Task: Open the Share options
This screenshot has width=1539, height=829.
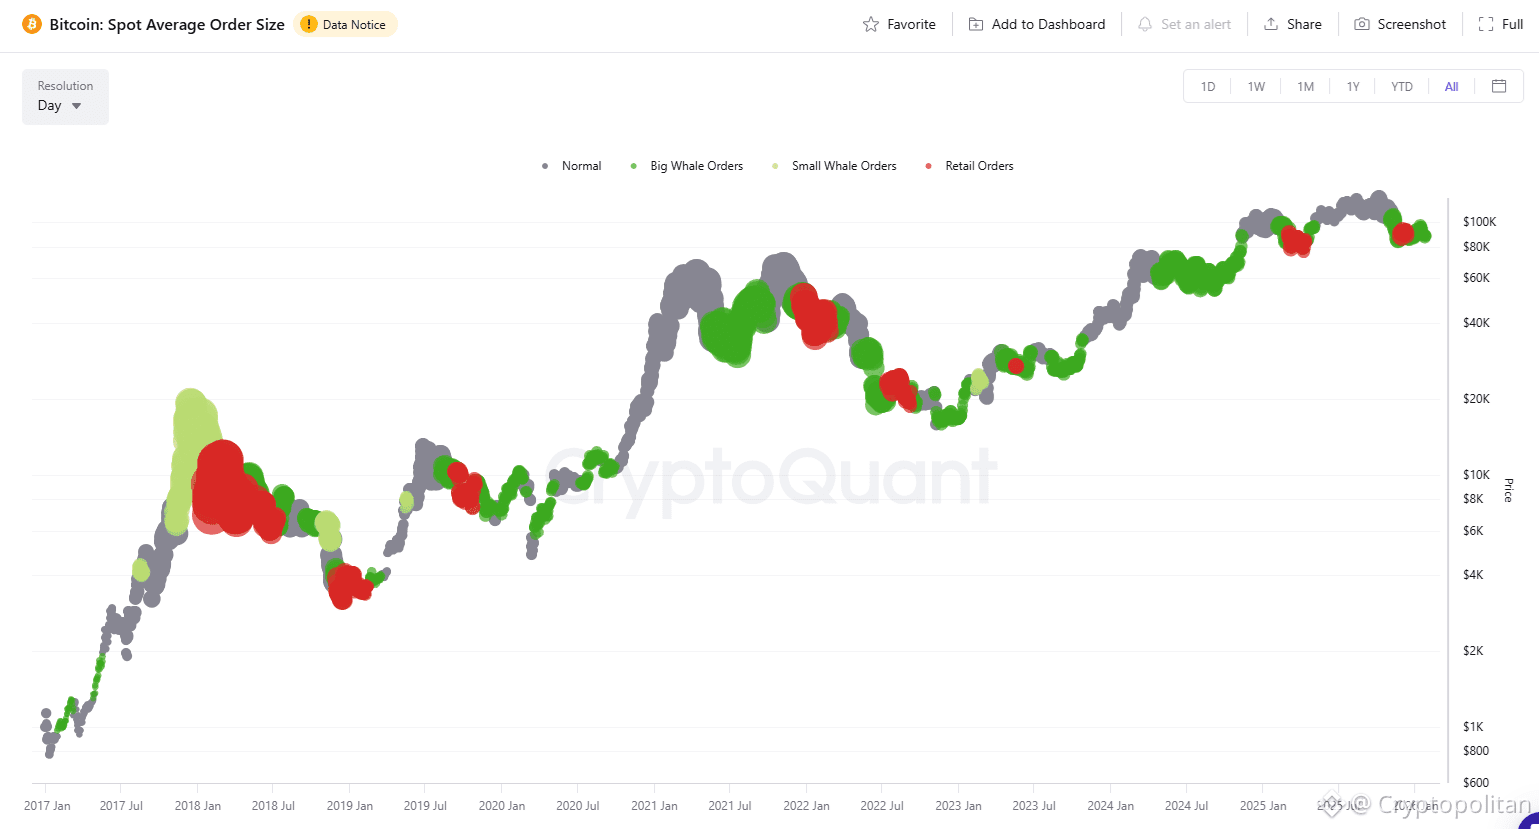Action: [x=1292, y=24]
